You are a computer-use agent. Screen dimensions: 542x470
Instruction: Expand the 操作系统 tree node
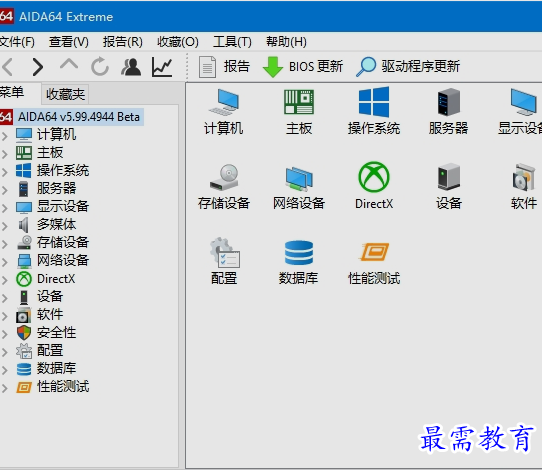point(4,172)
